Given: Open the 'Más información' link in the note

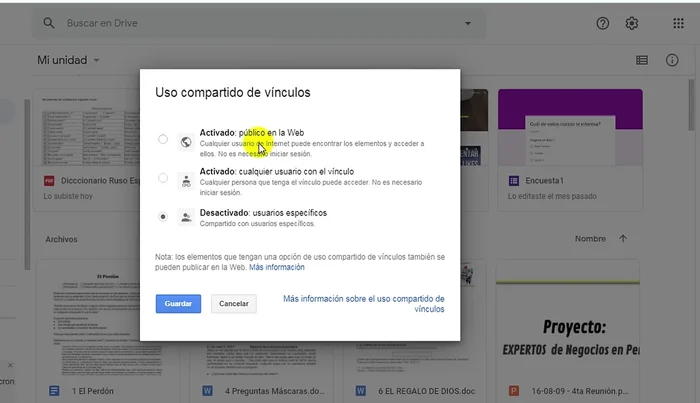Looking at the screenshot, I should pyautogui.click(x=277, y=267).
